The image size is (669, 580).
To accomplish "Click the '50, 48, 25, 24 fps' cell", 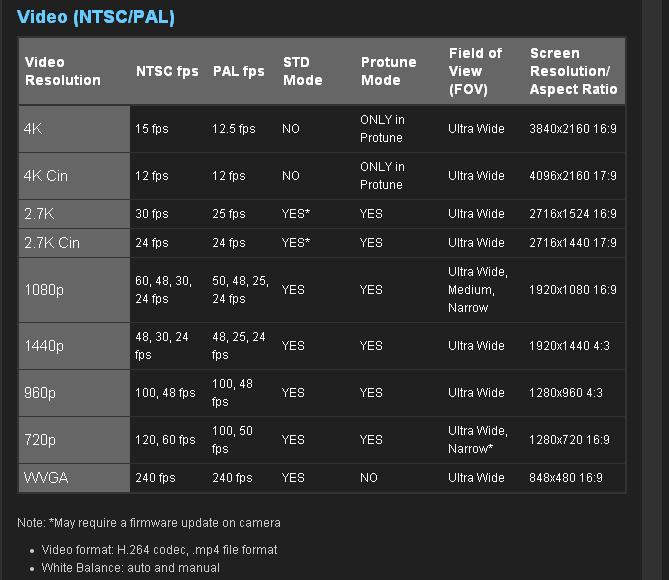I will 240,290.
